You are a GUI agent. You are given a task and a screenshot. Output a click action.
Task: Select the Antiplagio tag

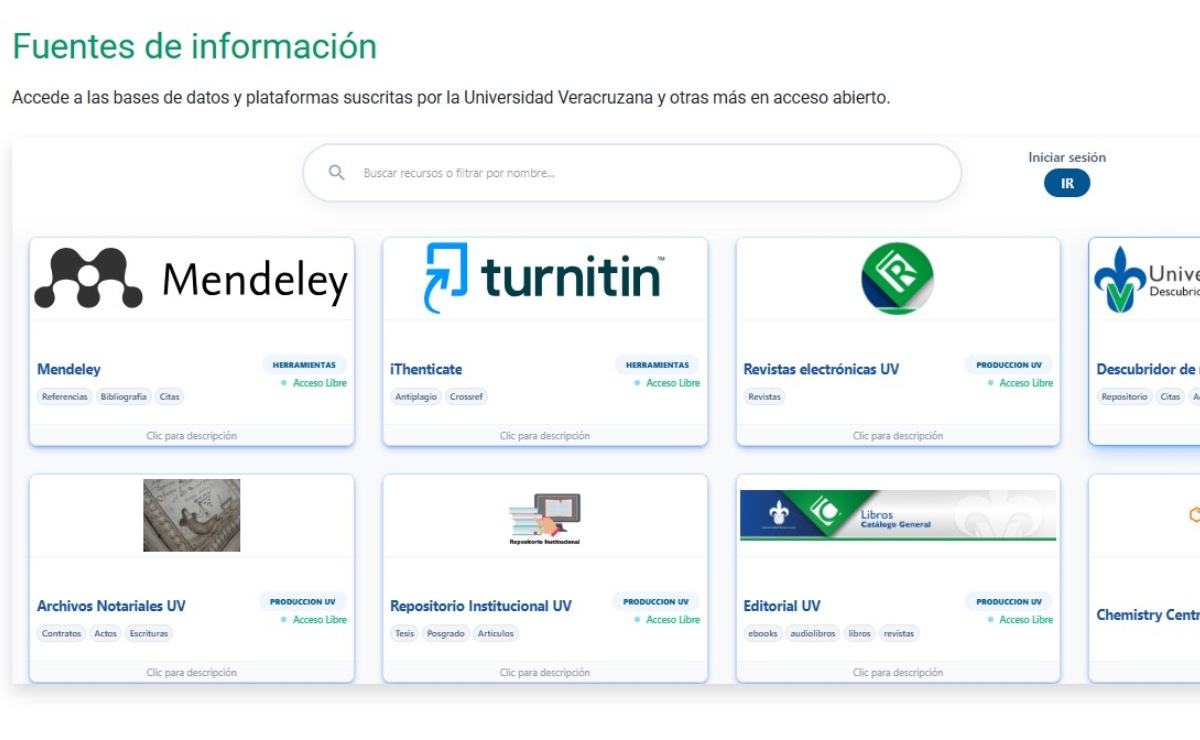tap(416, 397)
